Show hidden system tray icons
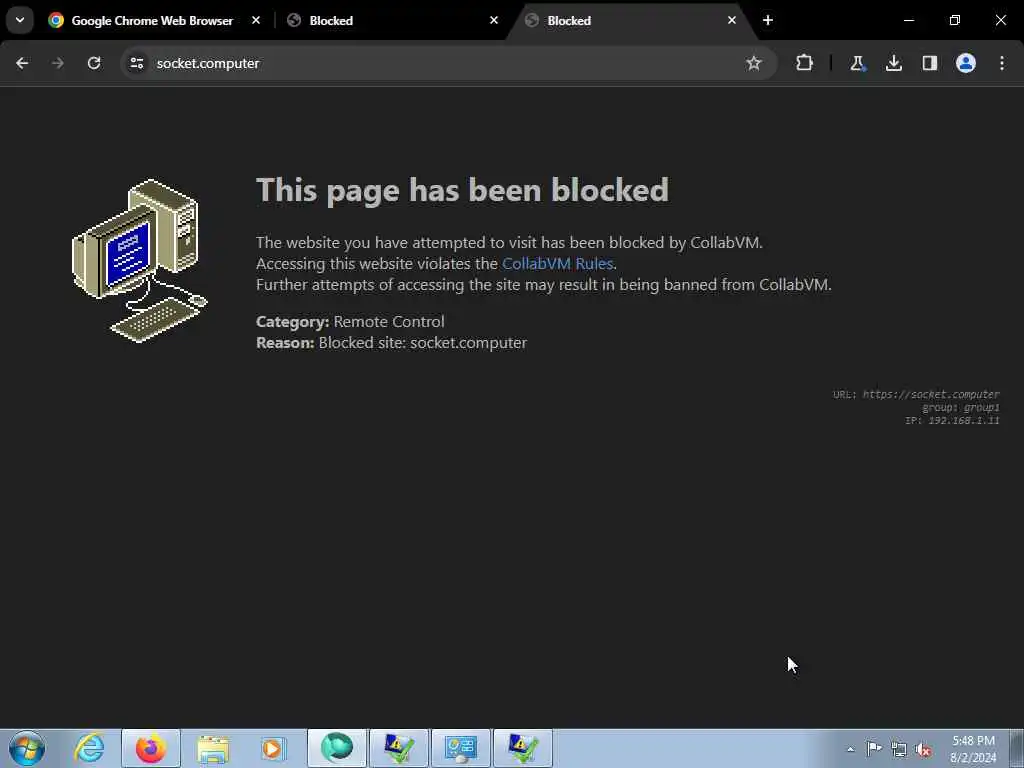The height and width of the screenshot is (768, 1024). click(x=850, y=749)
